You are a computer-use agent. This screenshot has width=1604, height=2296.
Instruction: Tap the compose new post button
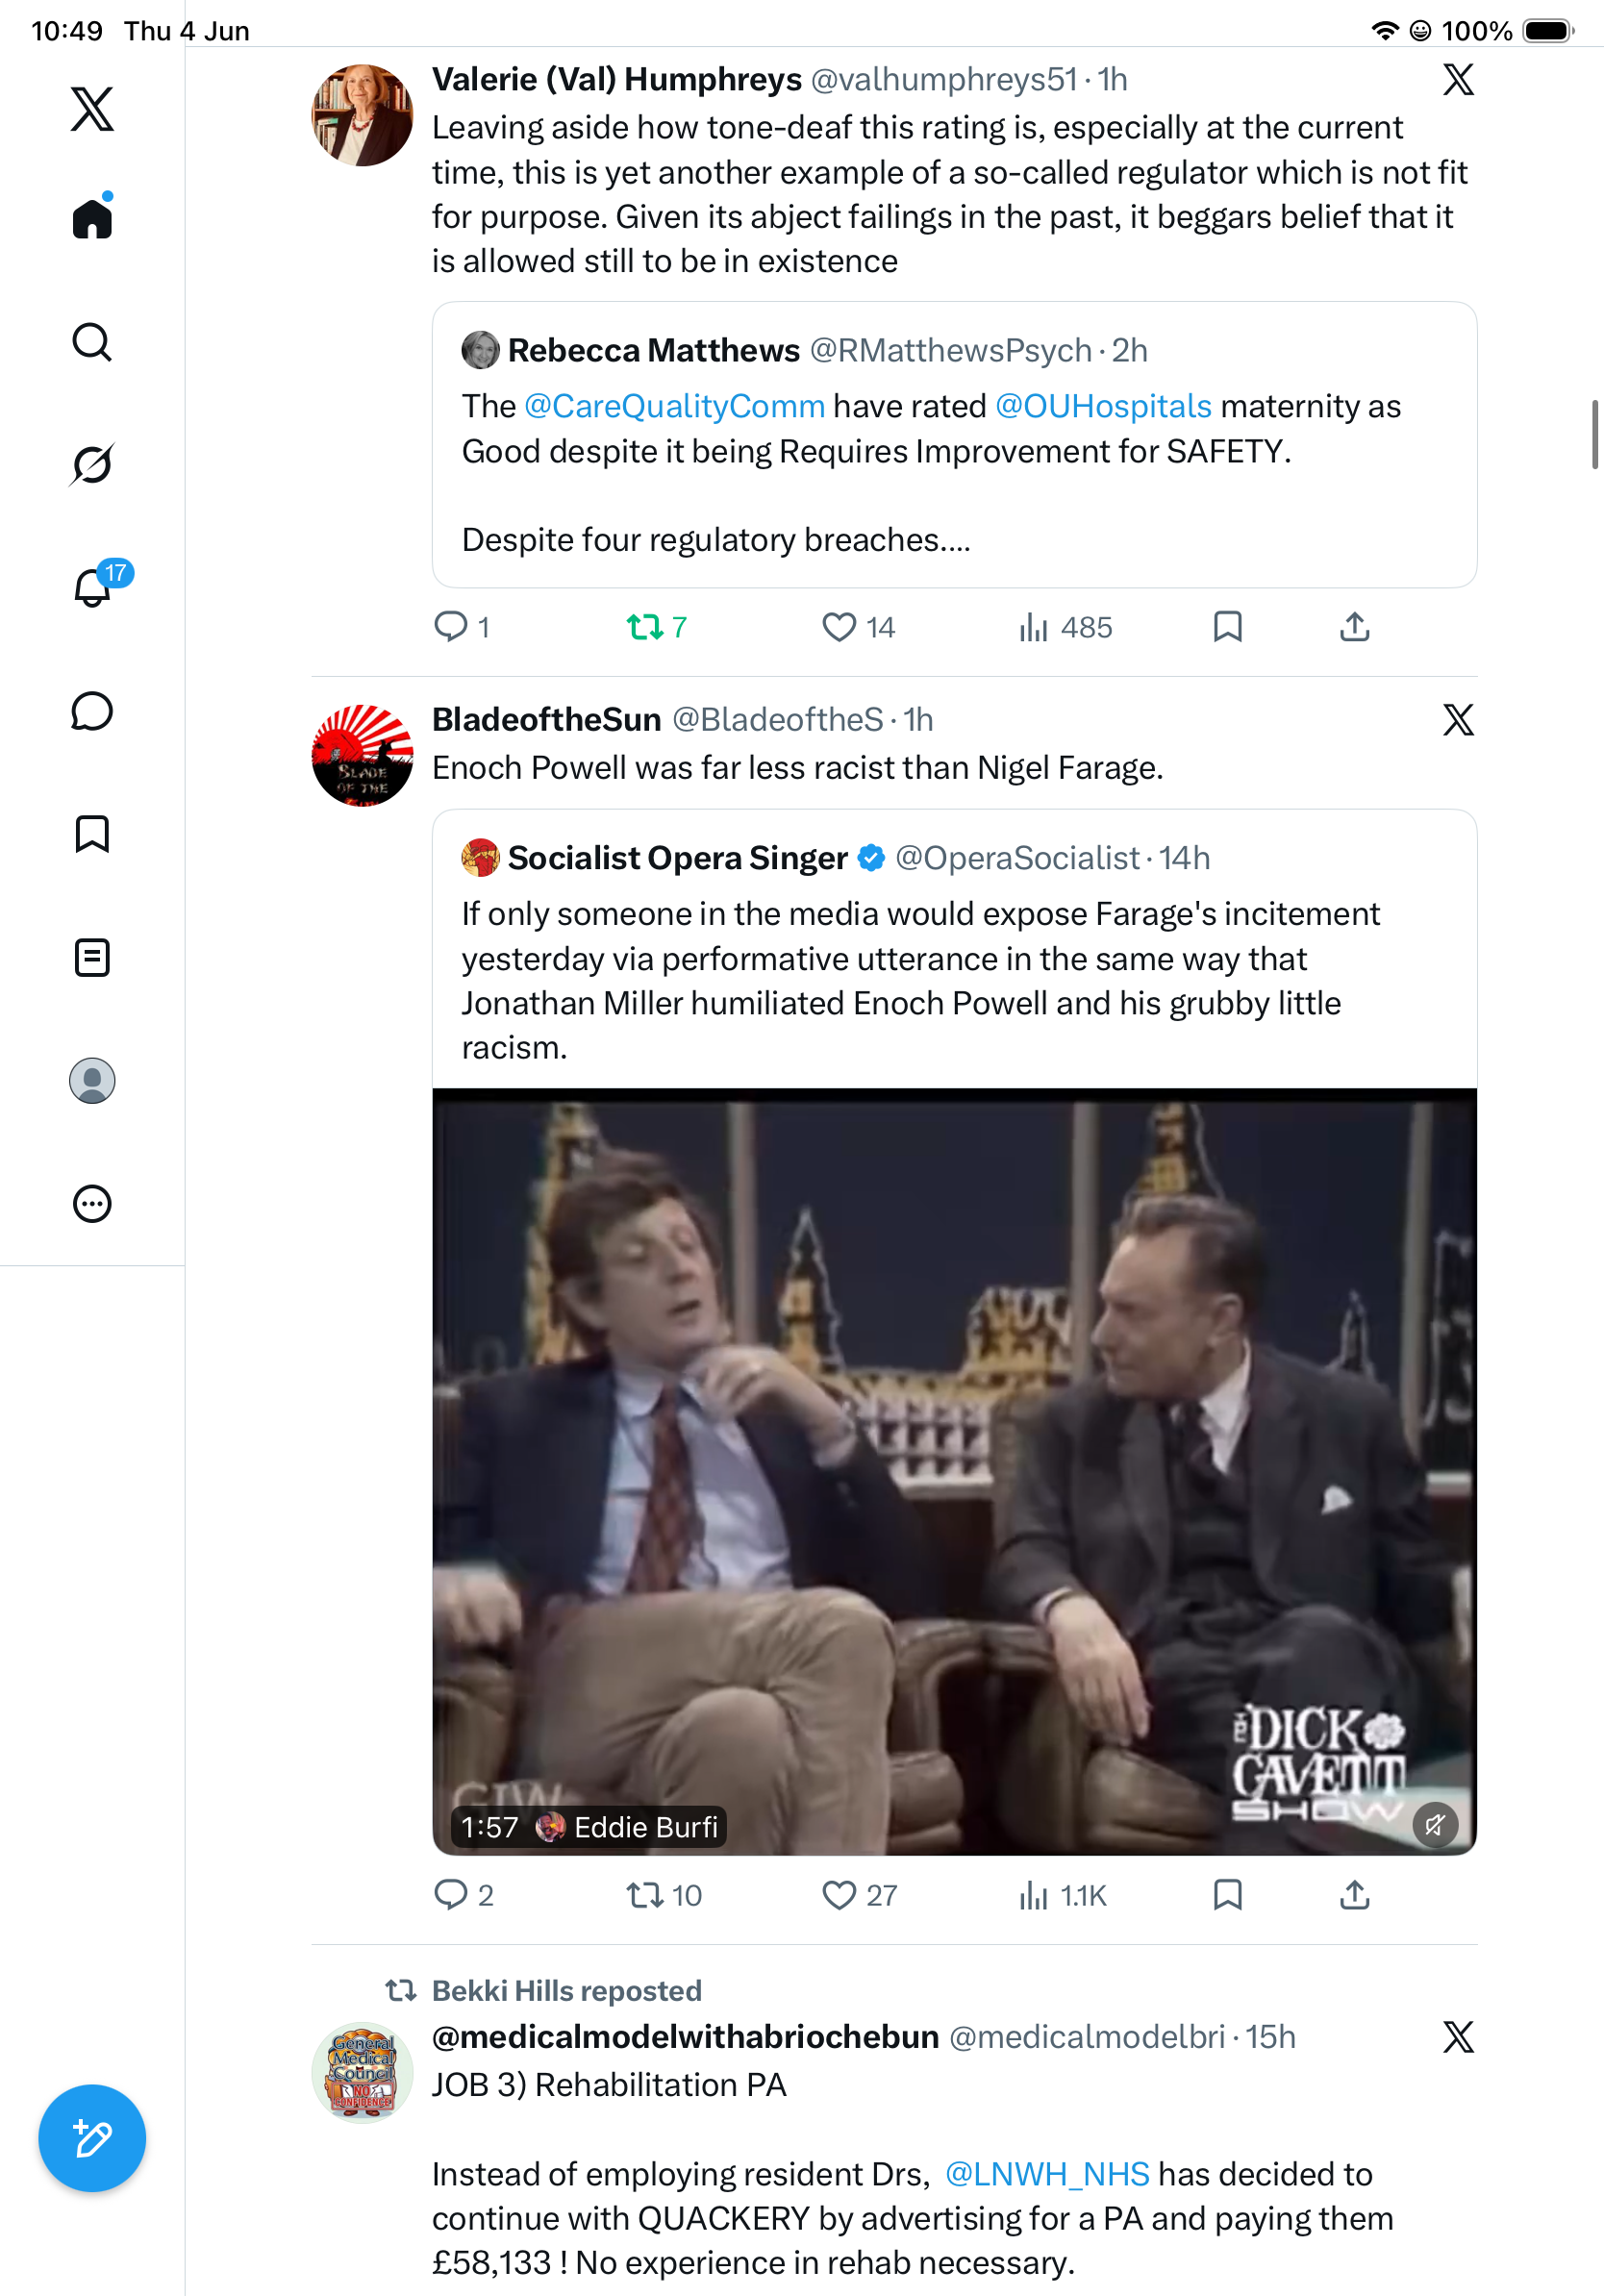(x=92, y=2138)
